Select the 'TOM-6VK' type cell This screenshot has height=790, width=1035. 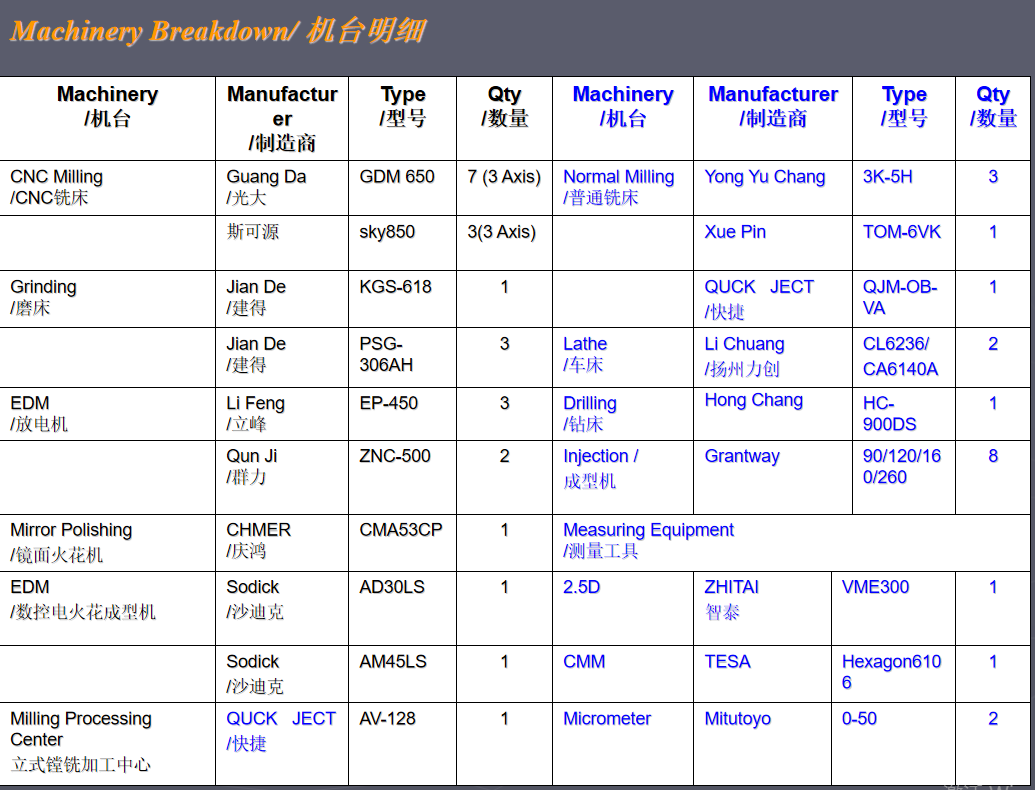tap(904, 243)
